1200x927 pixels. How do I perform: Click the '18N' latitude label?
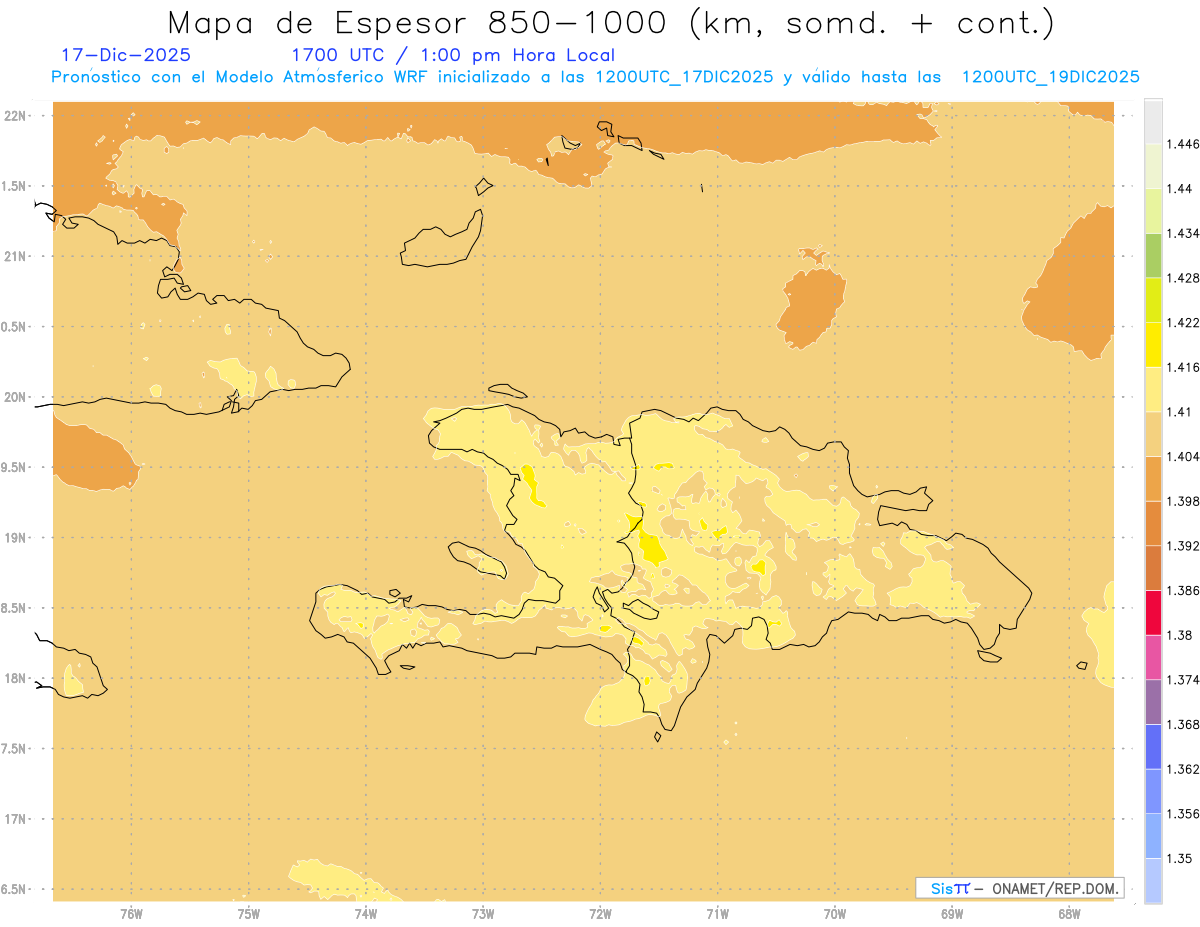click(x=14, y=678)
